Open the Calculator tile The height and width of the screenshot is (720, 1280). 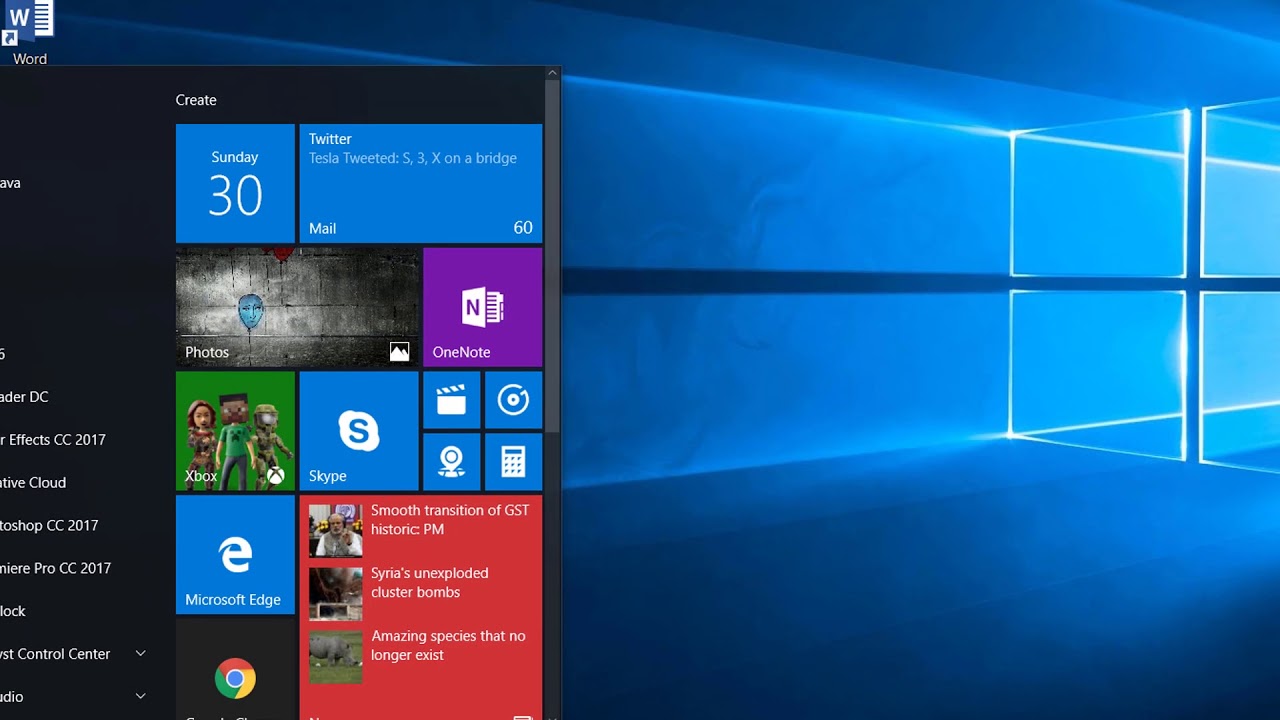[514, 462]
